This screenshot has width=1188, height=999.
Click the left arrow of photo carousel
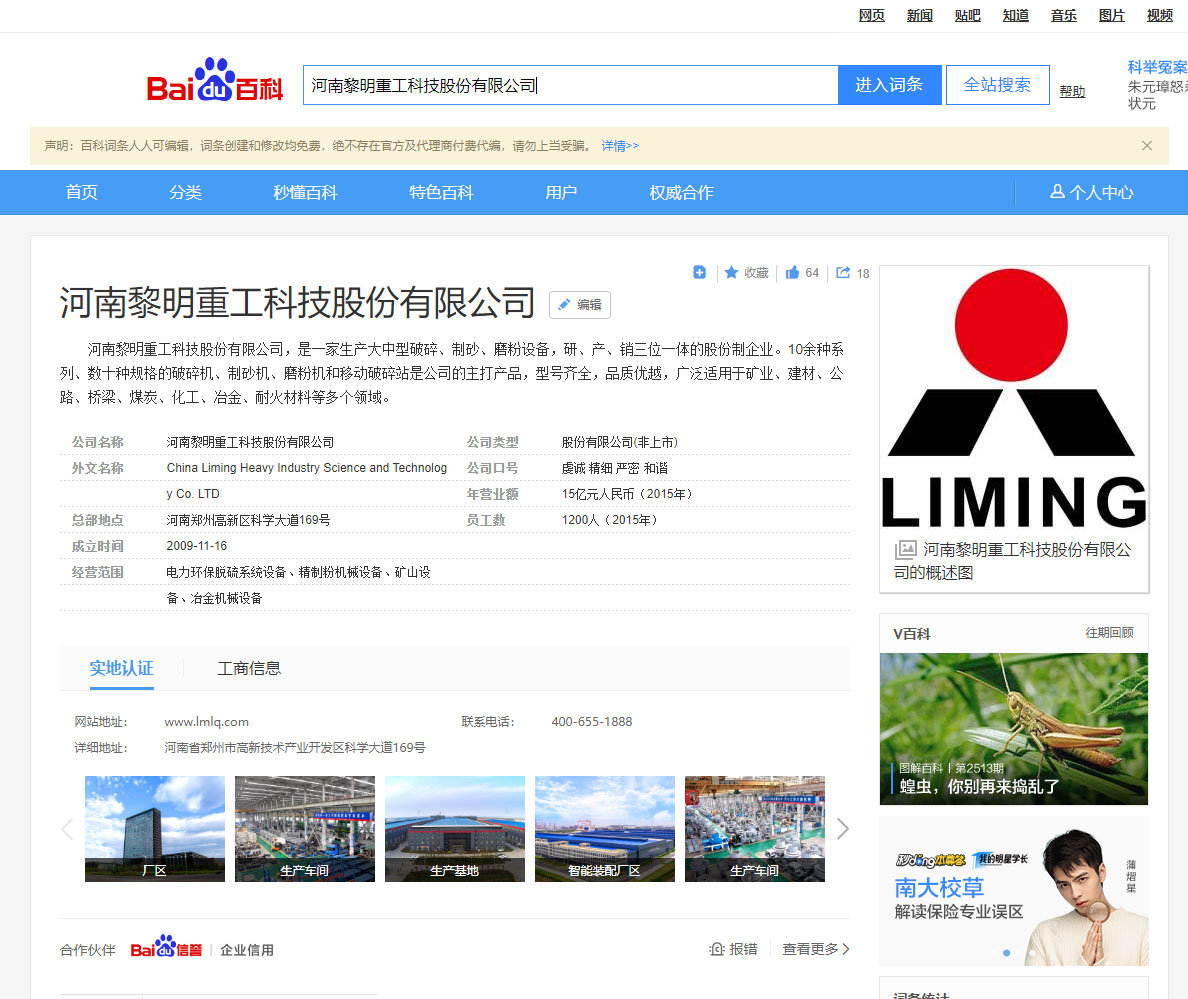(67, 829)
